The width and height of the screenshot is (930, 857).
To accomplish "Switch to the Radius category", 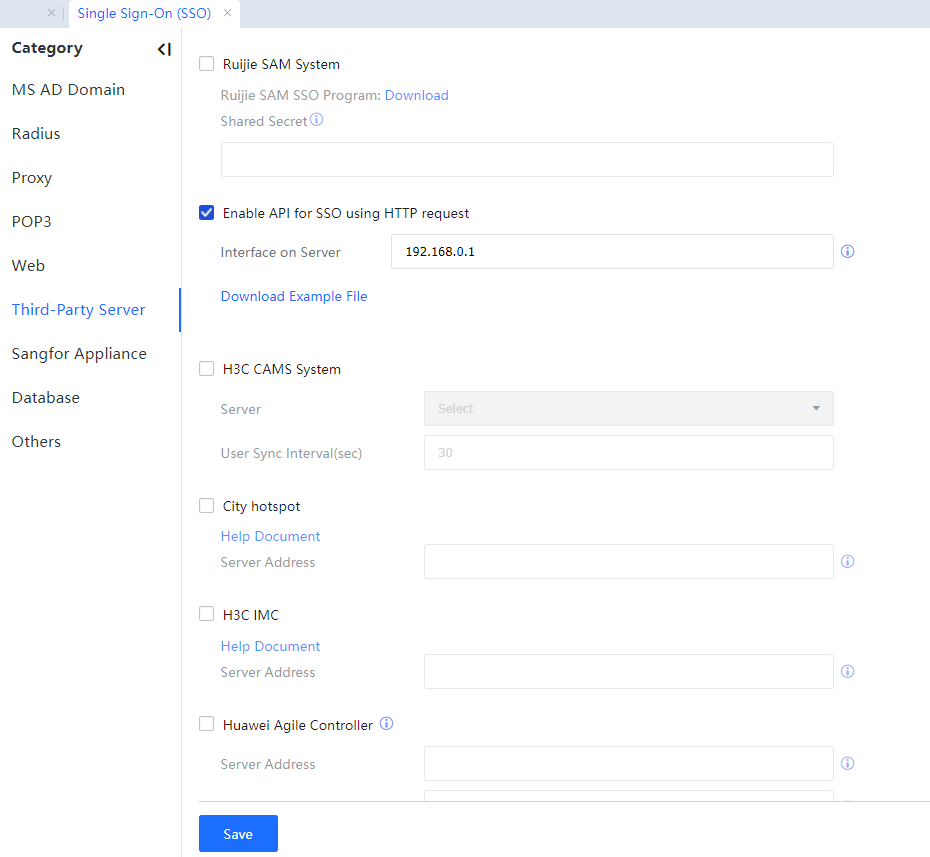I will tap(36, 134).
